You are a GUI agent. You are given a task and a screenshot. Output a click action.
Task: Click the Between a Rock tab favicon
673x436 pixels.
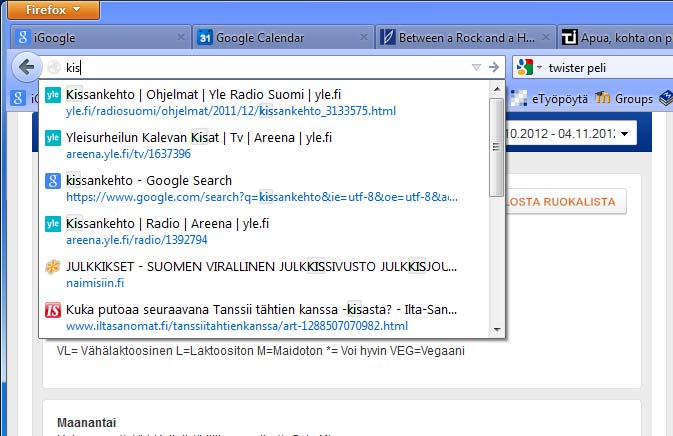pyautogui.click(x=387, y=37)
